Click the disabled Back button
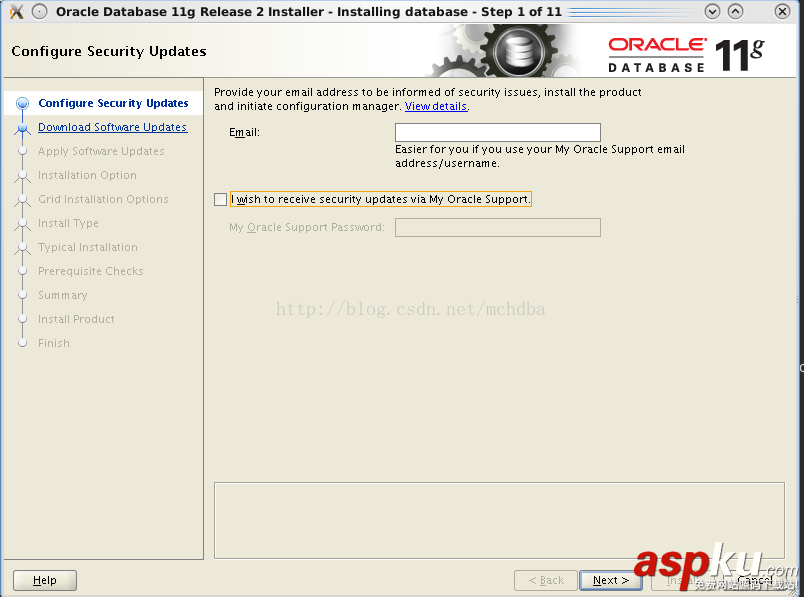804x597 pixels. [x=546, y=580]
